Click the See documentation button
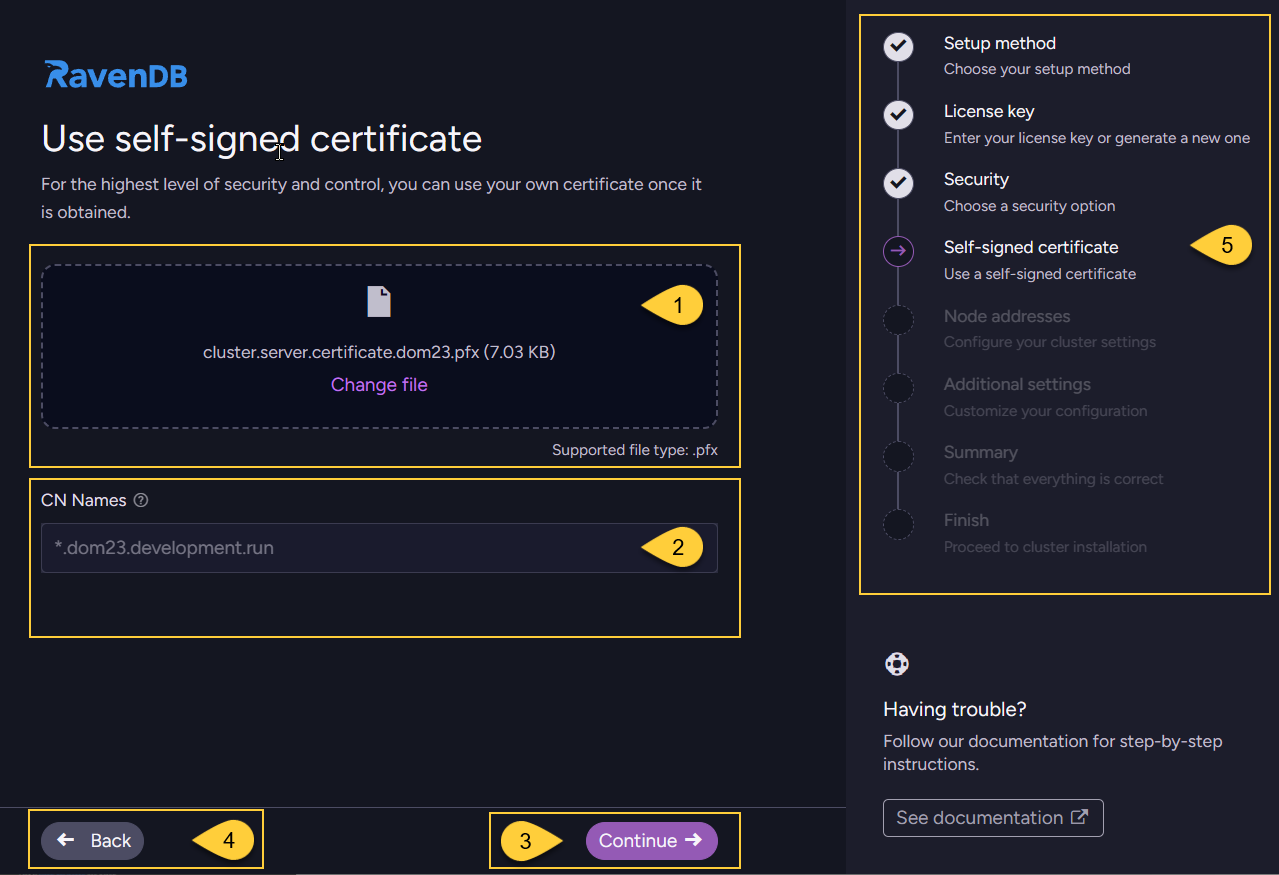Viewport: 1279px width, 875px height. click(992, 817)
